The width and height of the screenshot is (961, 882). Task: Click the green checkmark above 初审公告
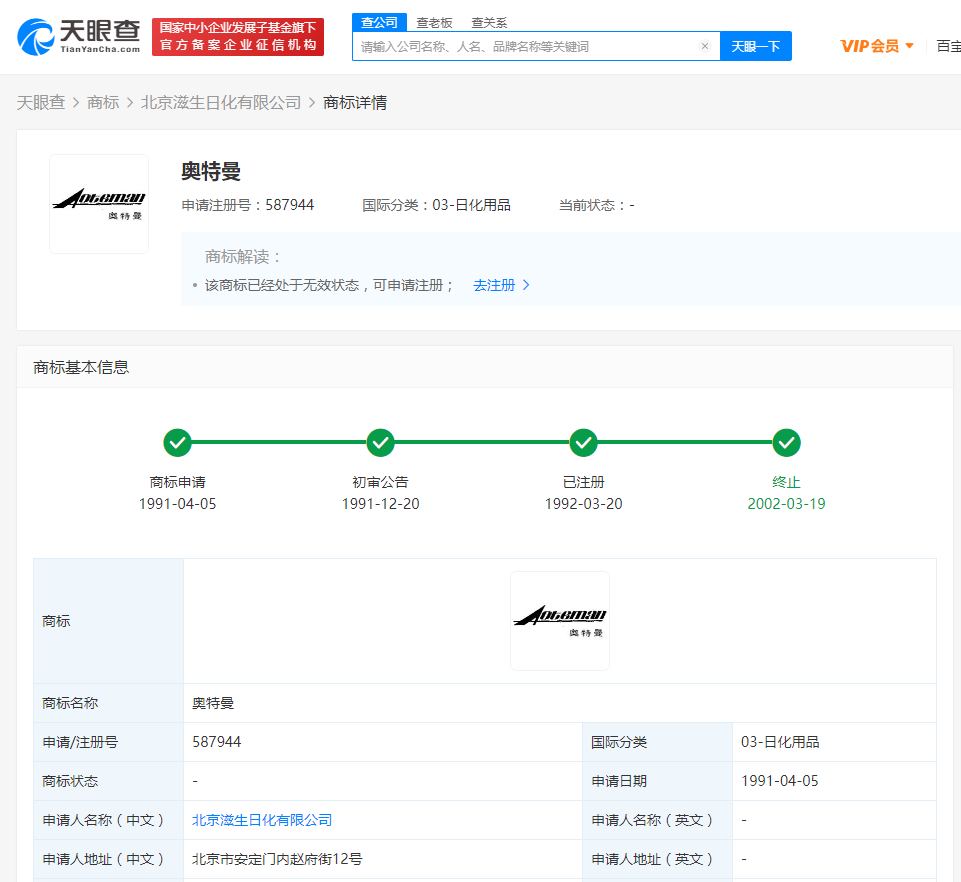380,442
